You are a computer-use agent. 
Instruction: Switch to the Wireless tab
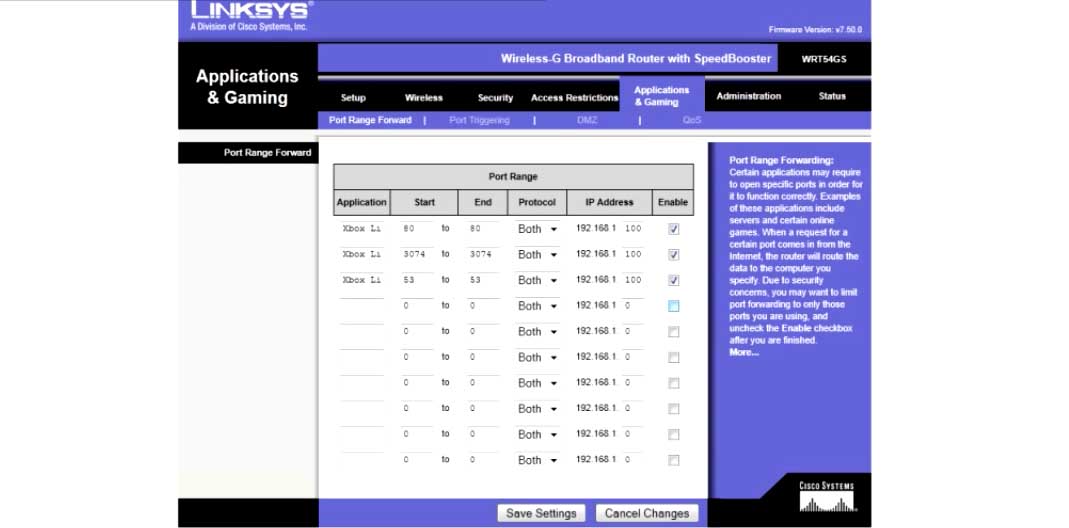coord(423,98)
